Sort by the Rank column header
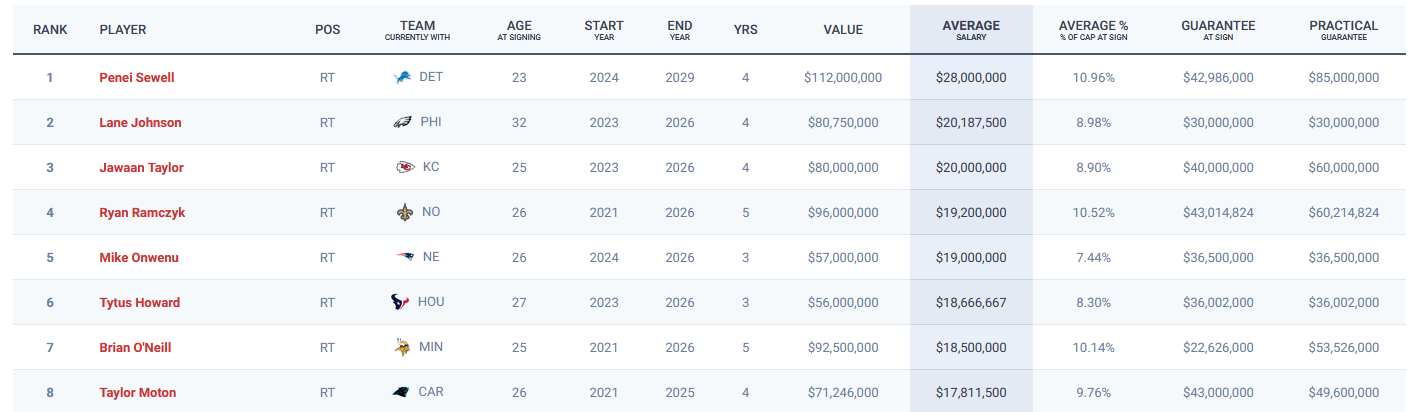1413x412 pixels. click(x=50, y=30)
